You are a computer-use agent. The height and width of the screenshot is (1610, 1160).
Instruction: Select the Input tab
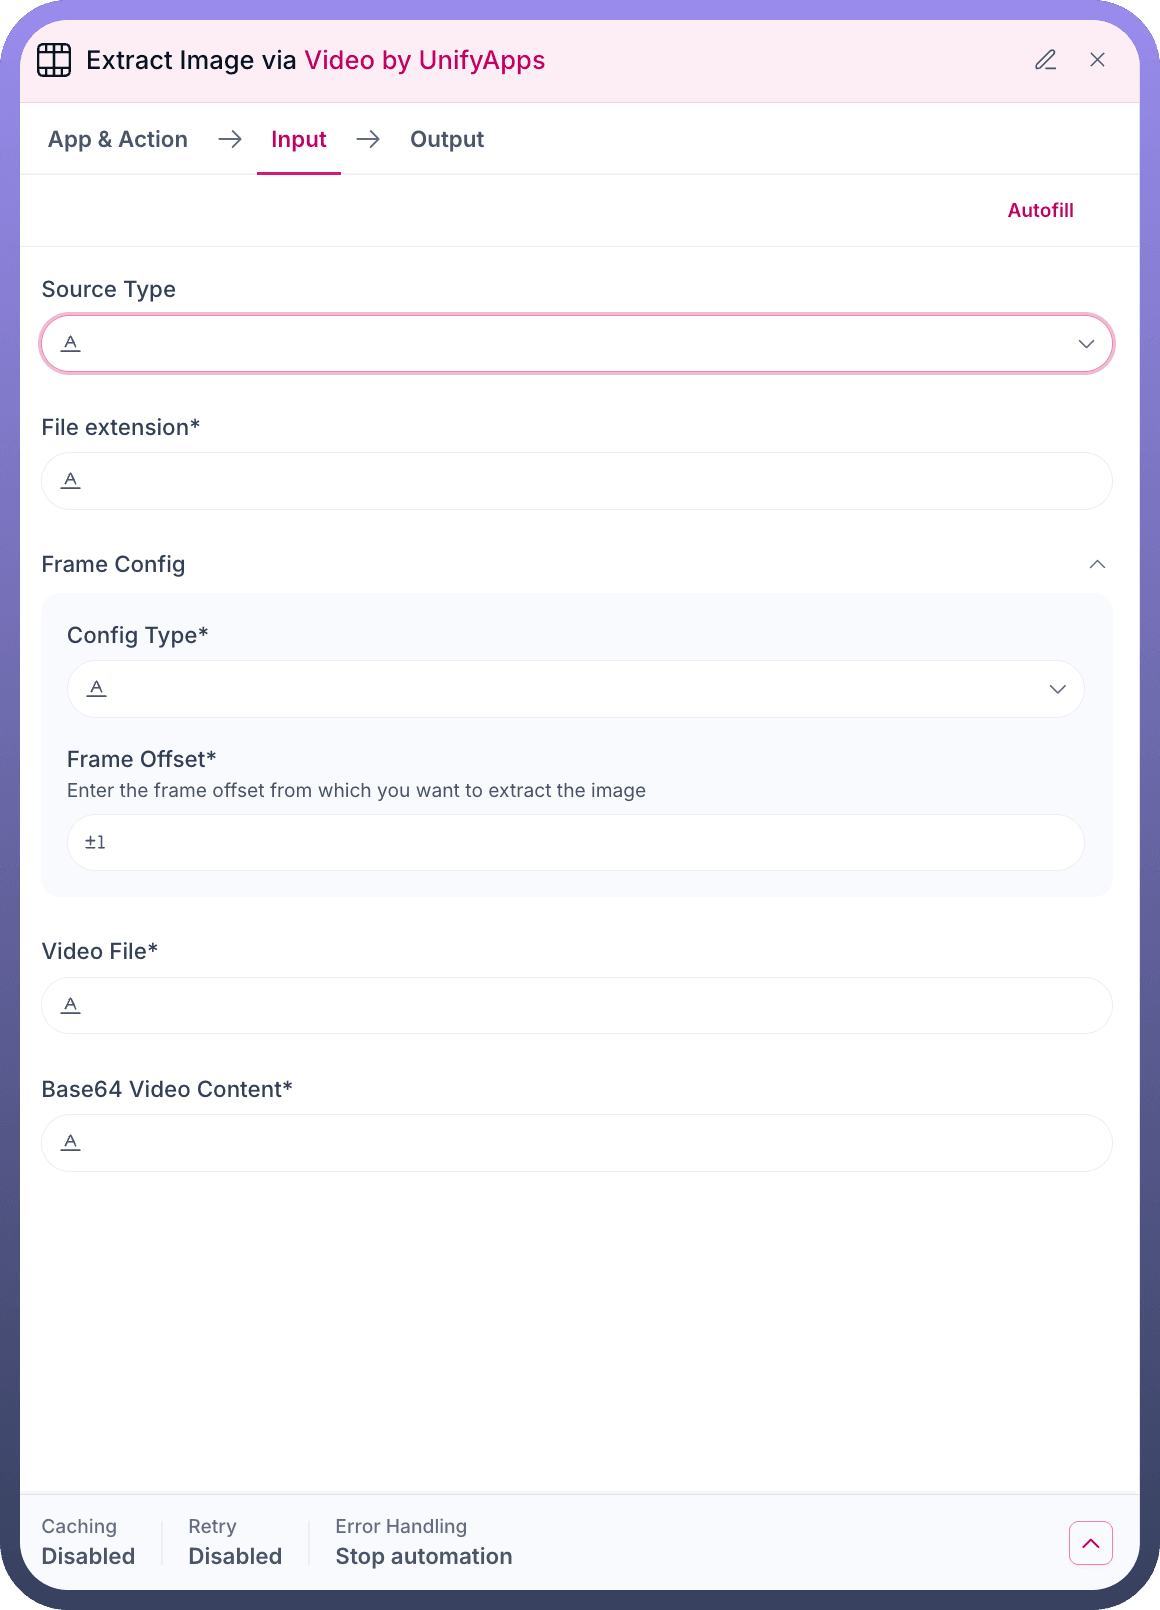(299, 140)
